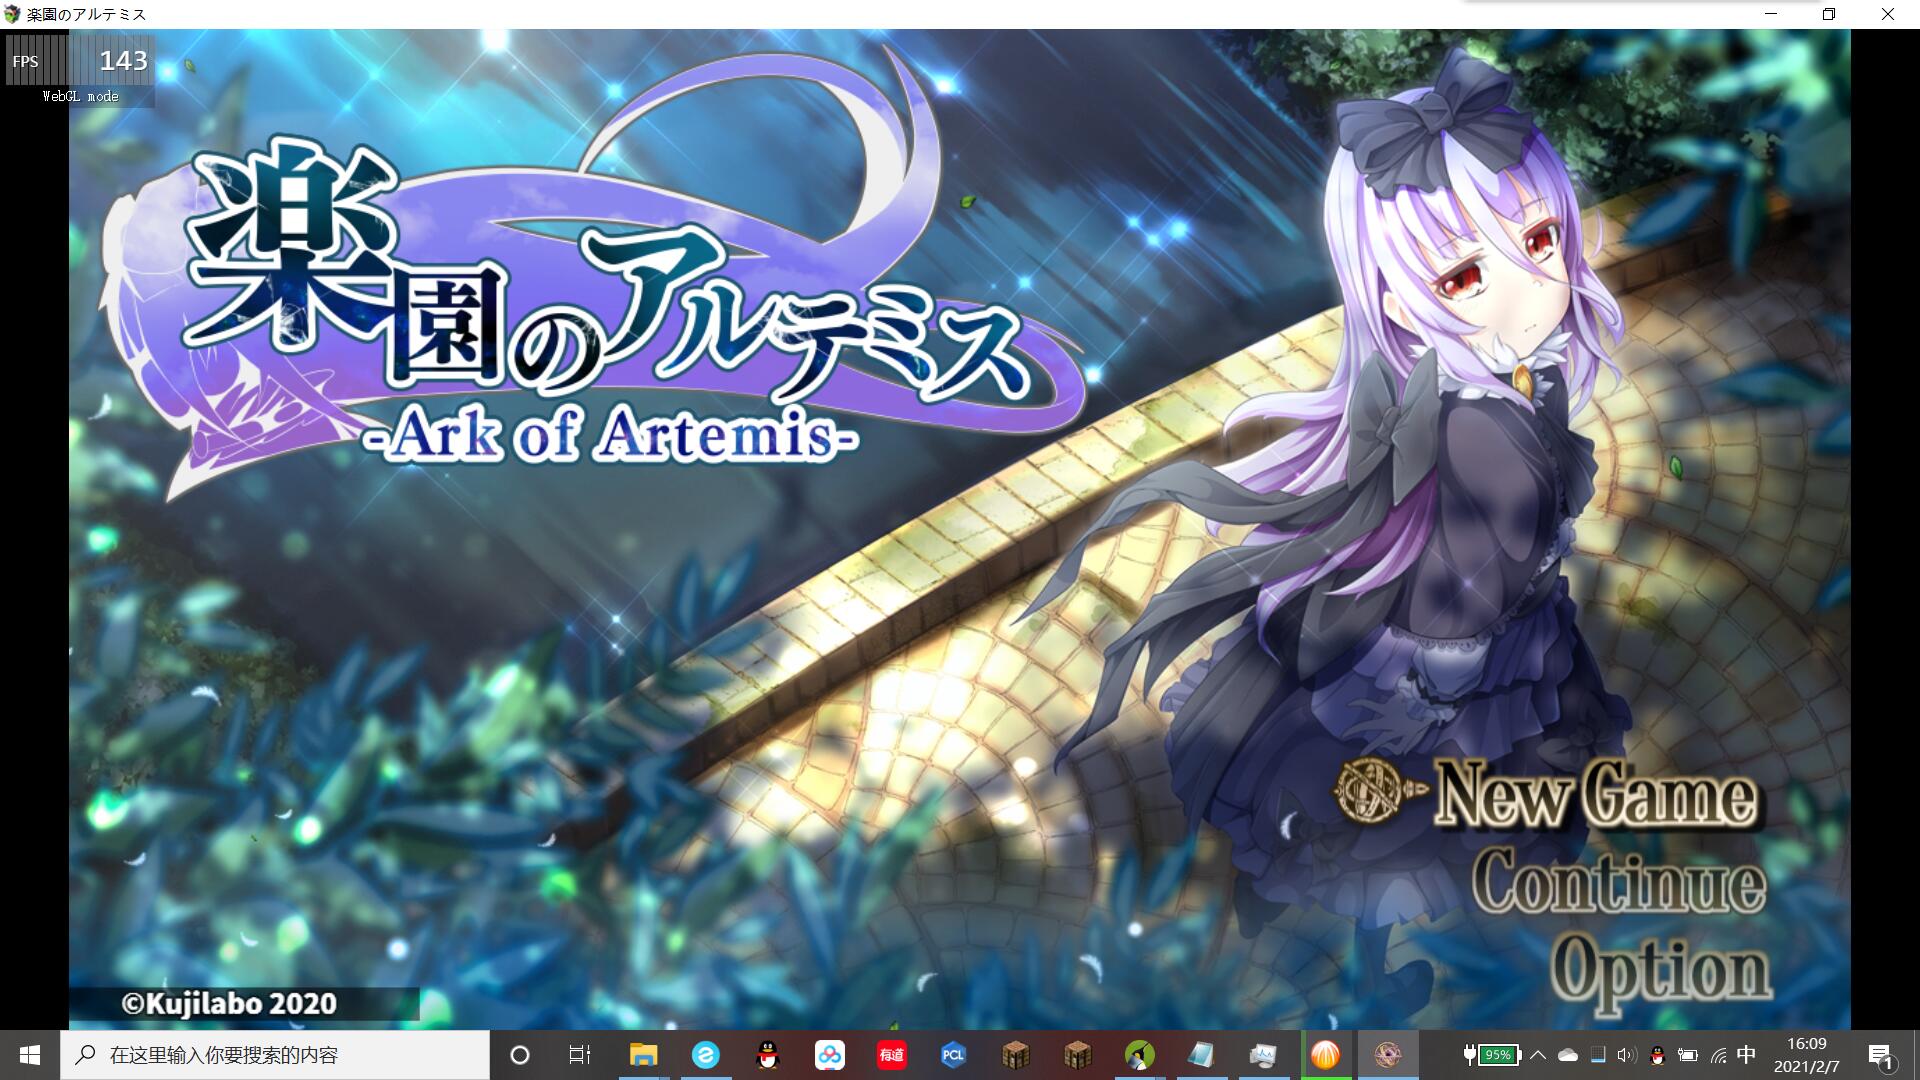Open QQ penguin app on taskbar

point(767,1055)
